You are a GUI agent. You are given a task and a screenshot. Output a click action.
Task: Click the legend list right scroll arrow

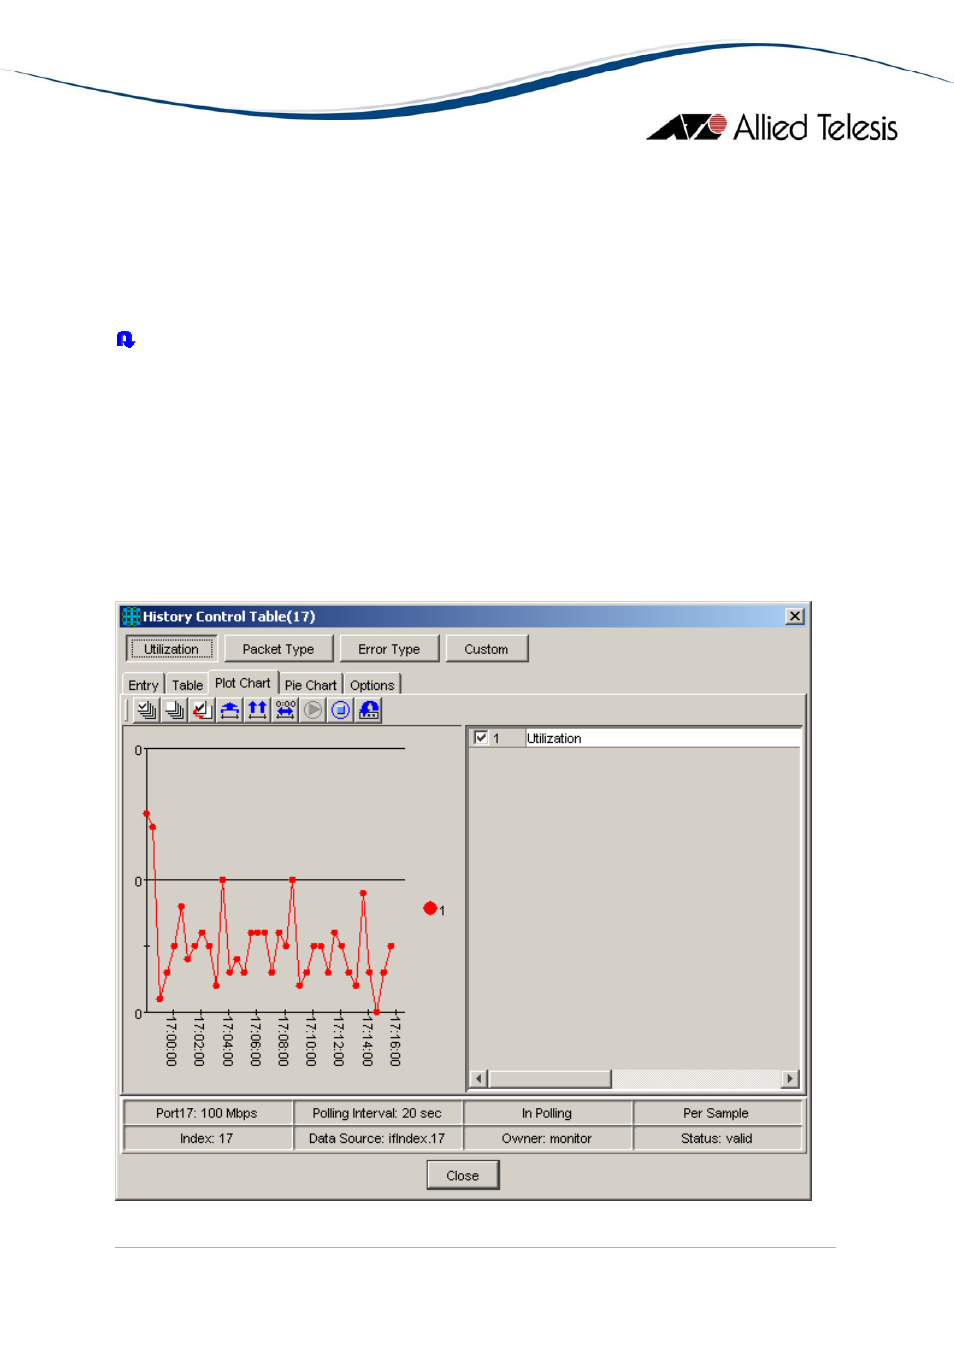(x=790, y=1079)
